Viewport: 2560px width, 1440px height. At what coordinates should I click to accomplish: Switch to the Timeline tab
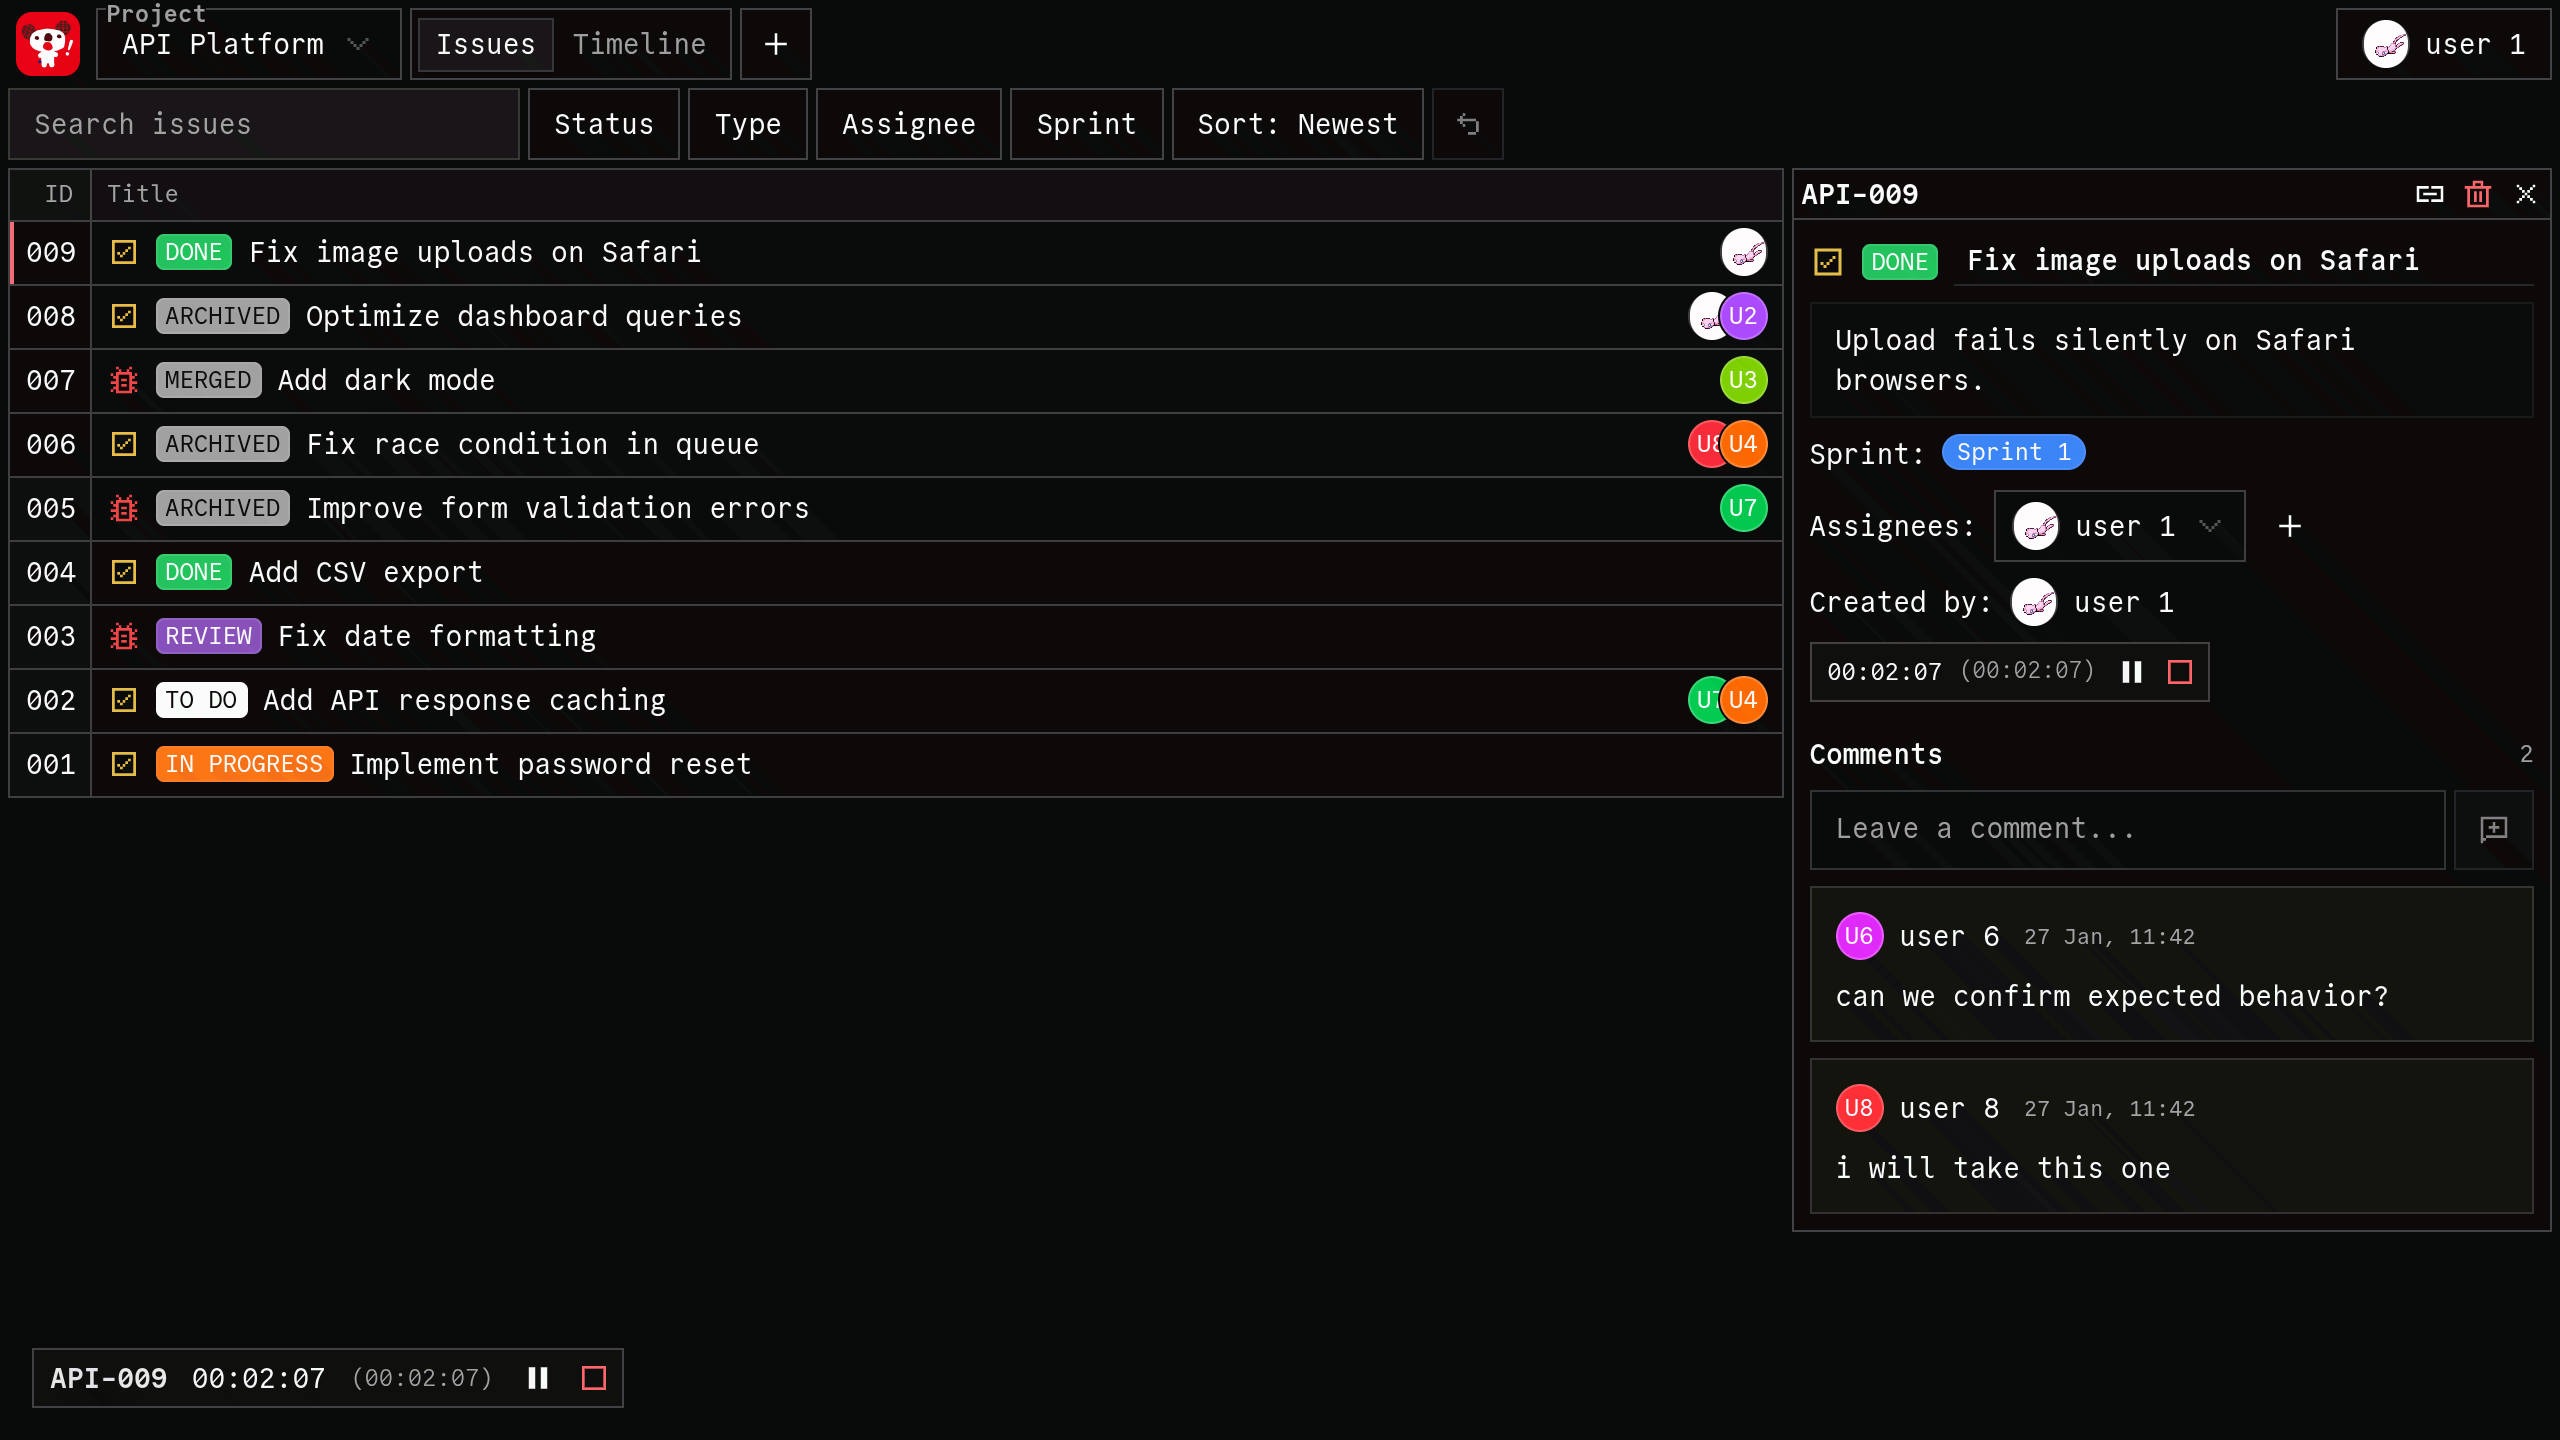639,44
